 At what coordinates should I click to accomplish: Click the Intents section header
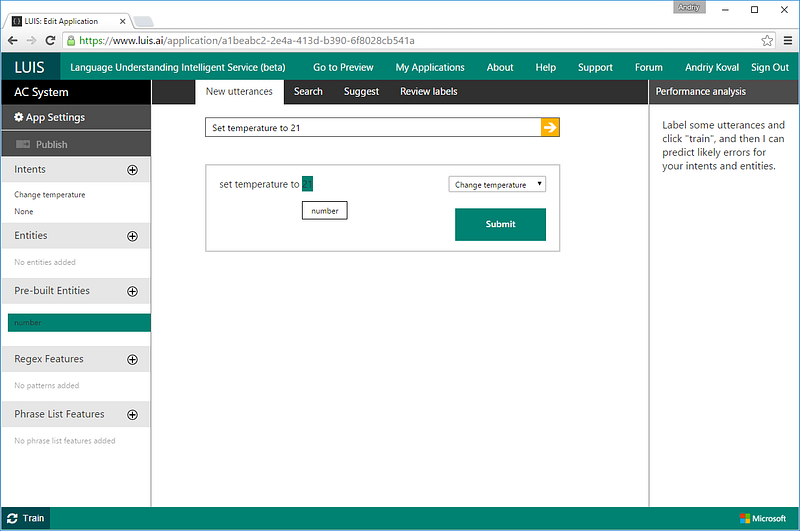pos(76,170)
